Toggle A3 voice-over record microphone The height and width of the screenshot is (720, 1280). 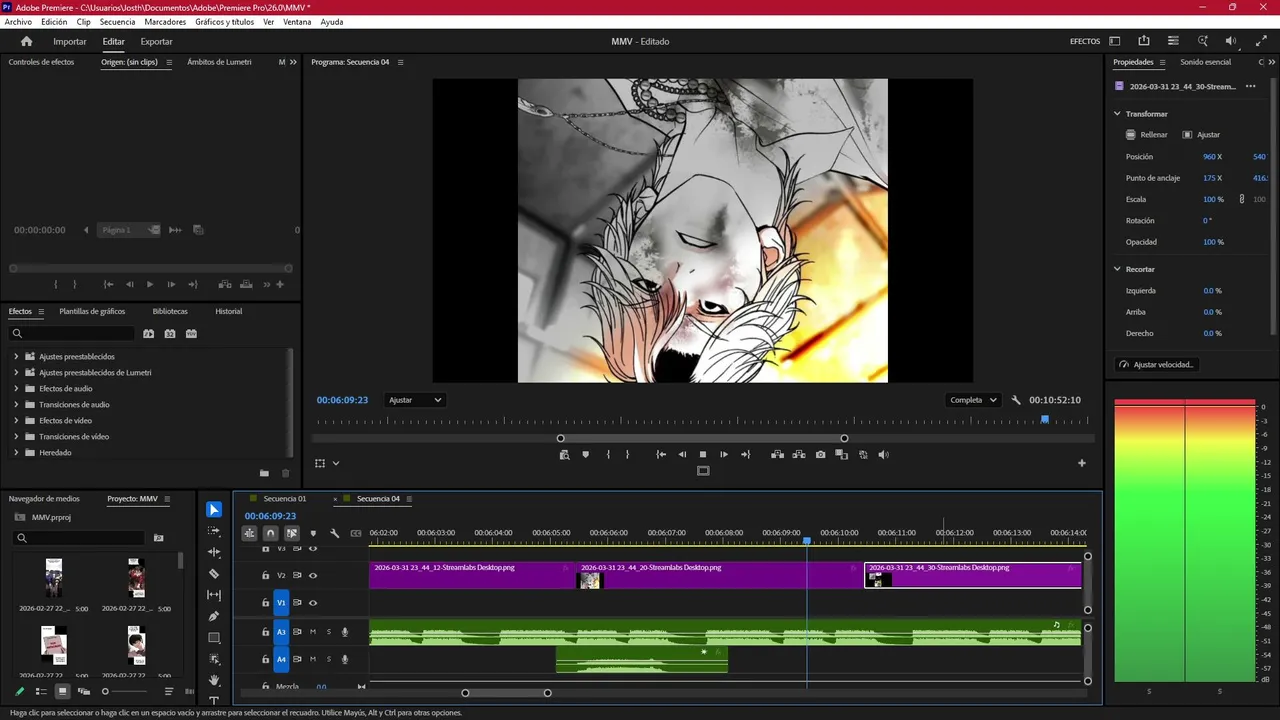[345, 632]
